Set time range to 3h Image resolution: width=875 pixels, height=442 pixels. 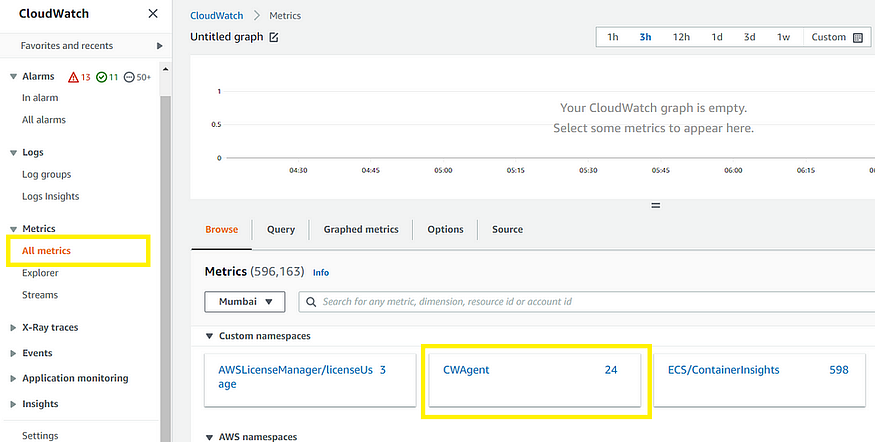coord(645,37)
